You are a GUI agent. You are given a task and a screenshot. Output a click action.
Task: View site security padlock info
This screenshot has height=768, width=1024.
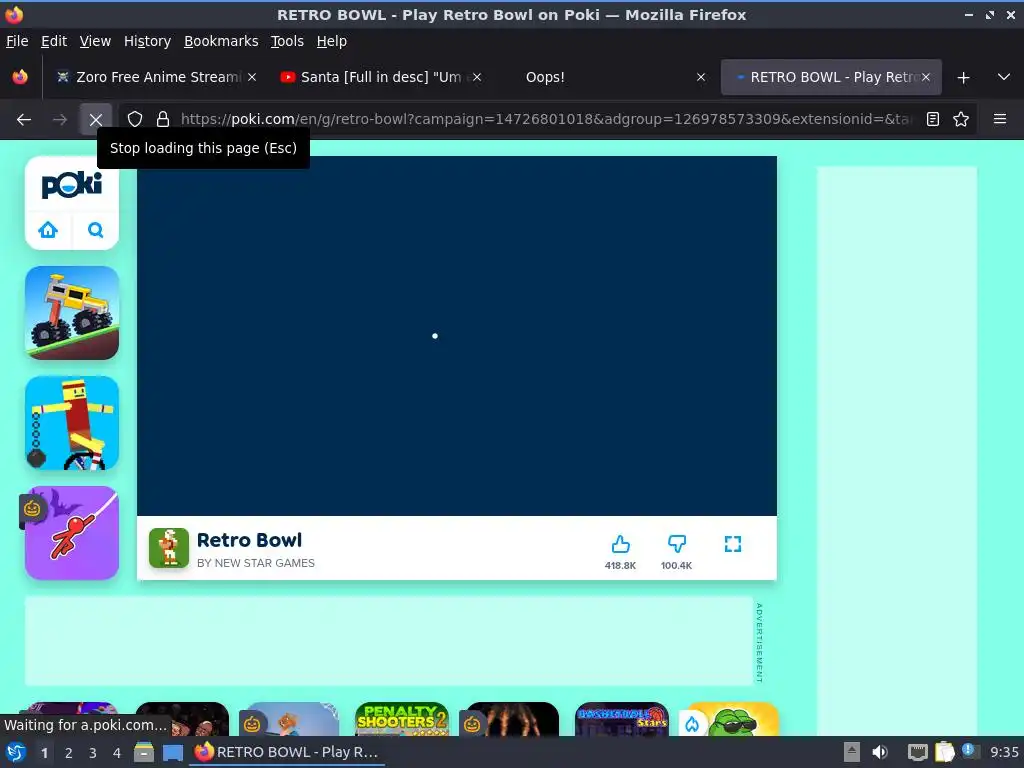(163, 120)
